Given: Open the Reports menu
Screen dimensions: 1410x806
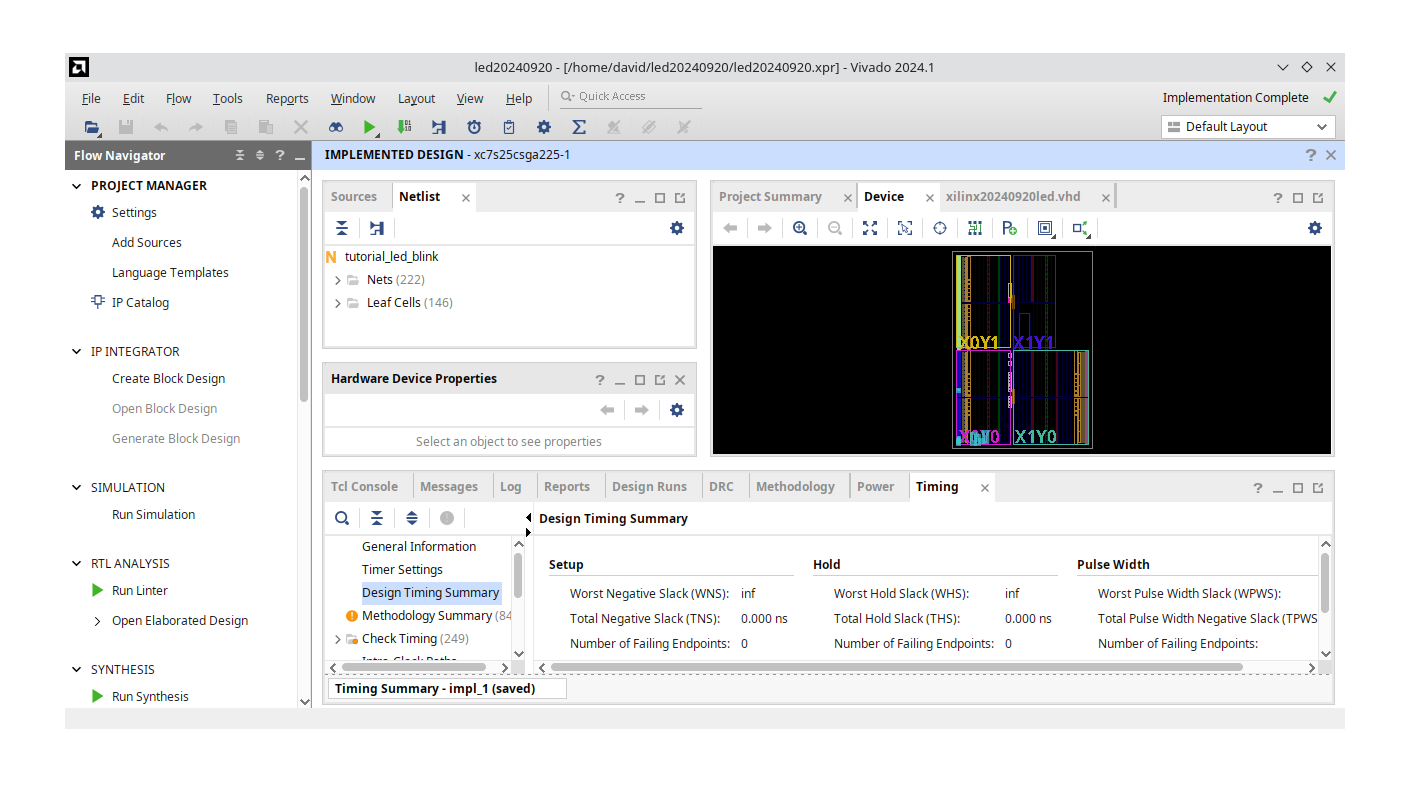Looking at the screenshot, I should [287, 98].
